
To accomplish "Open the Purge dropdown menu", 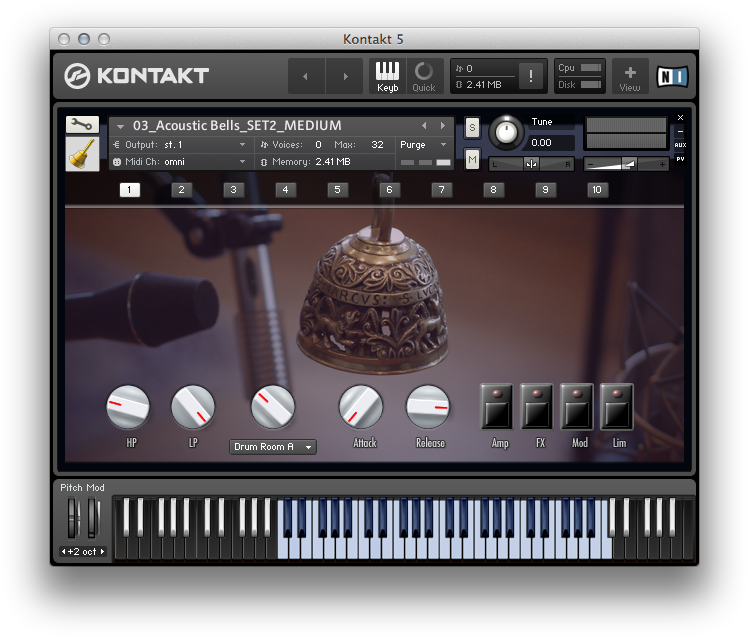I will [x=425, y=145].
